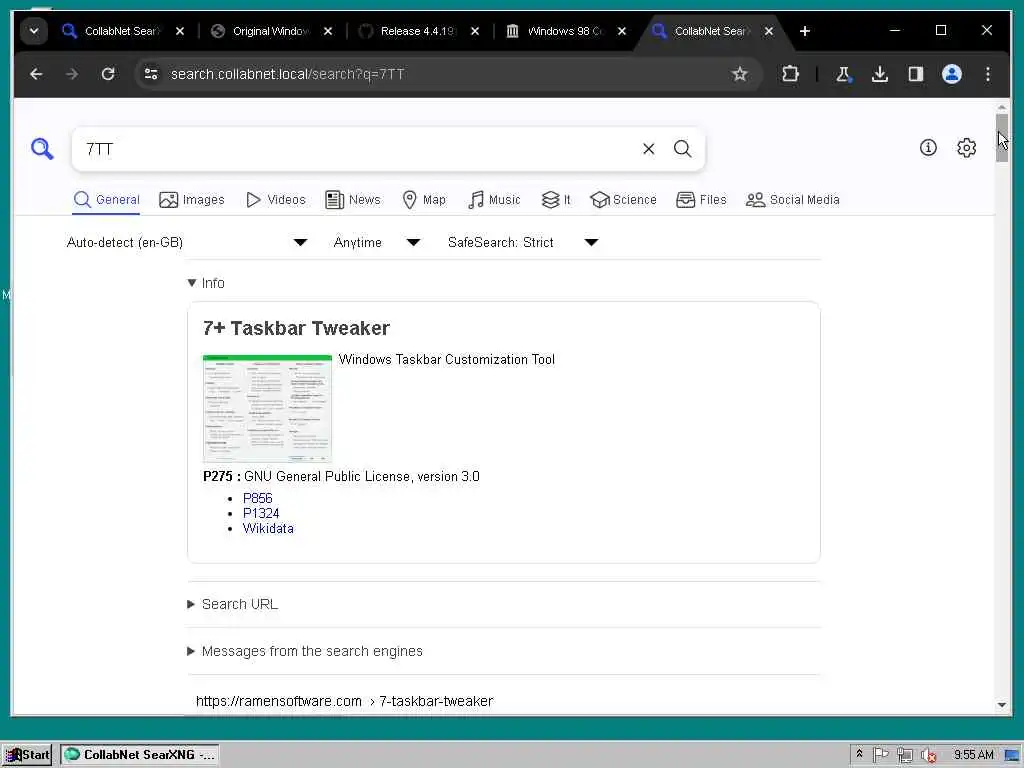Open the P856 link

point(257,498)
